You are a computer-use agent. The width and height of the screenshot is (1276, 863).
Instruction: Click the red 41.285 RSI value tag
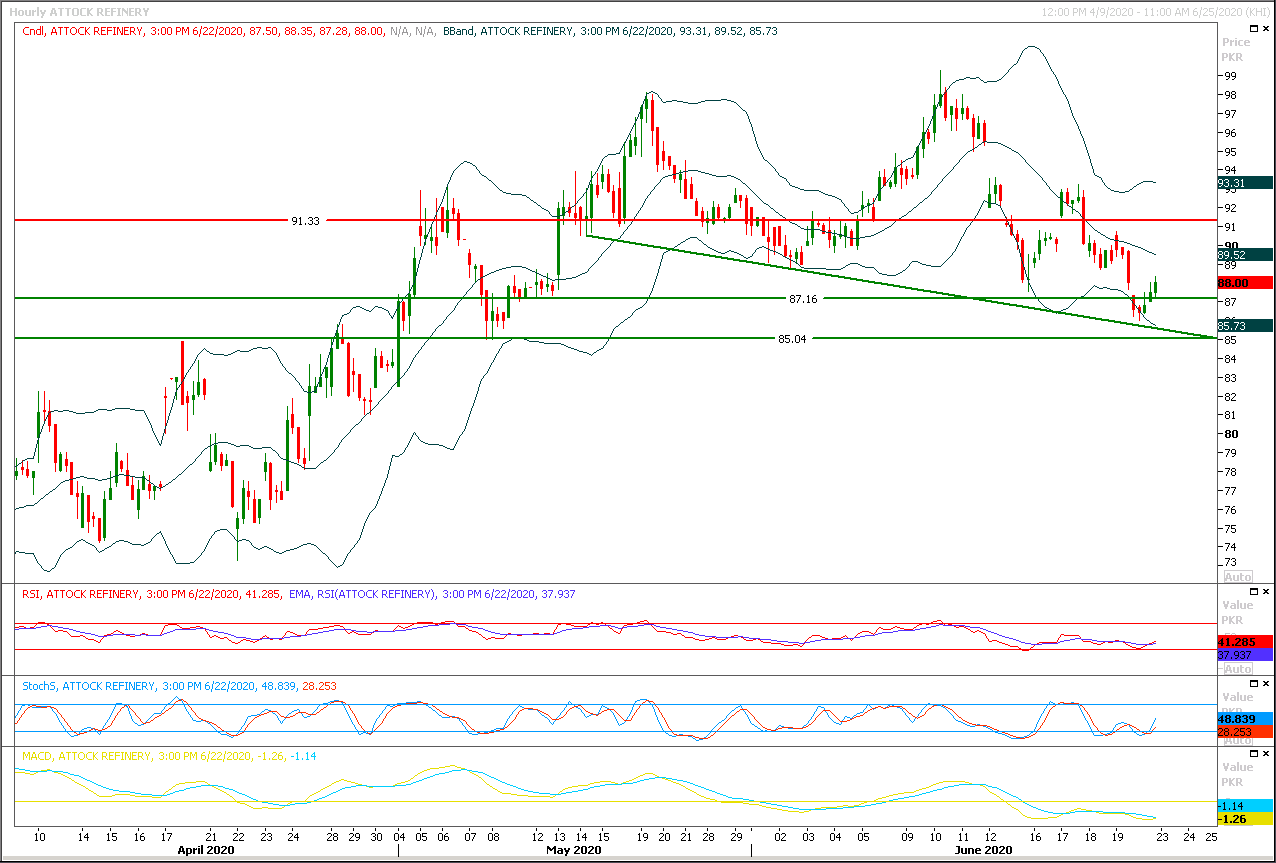(1245, 641)
